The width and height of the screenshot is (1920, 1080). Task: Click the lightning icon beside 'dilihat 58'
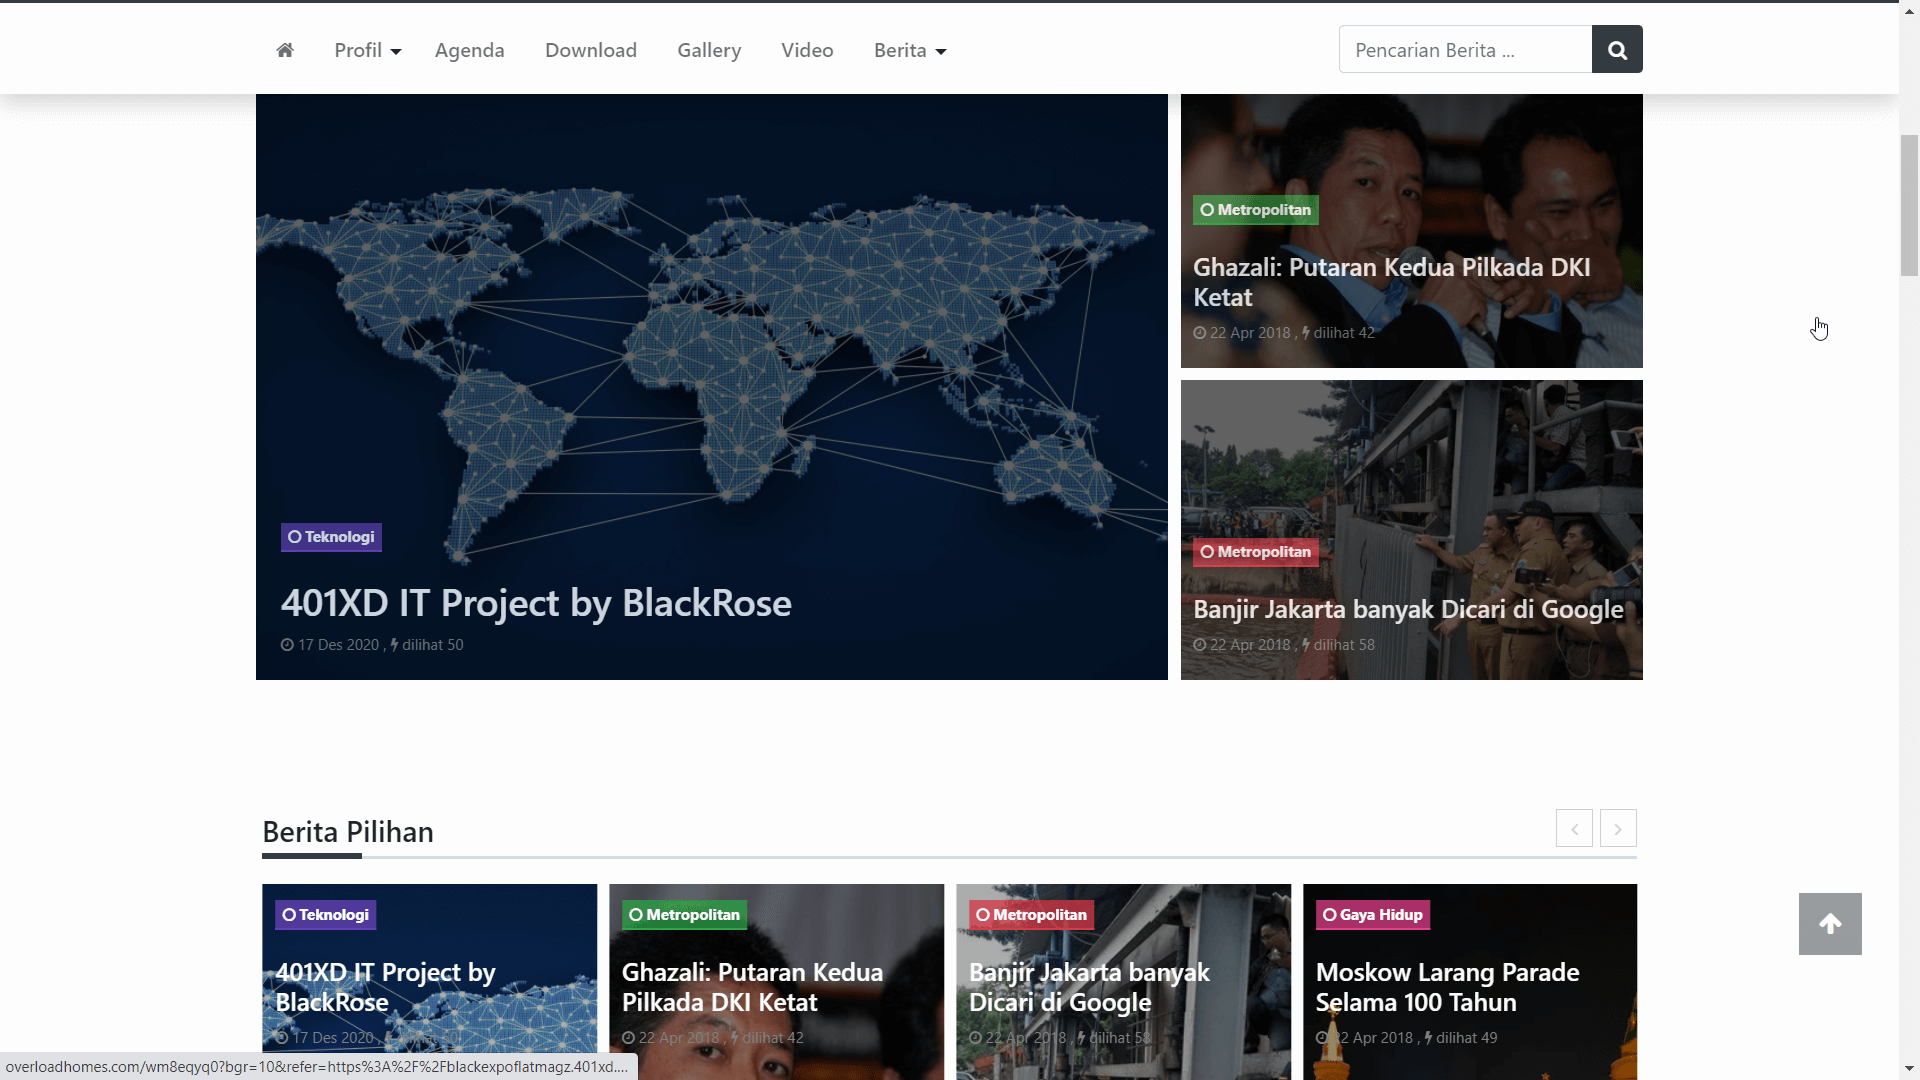point(1306,645)
